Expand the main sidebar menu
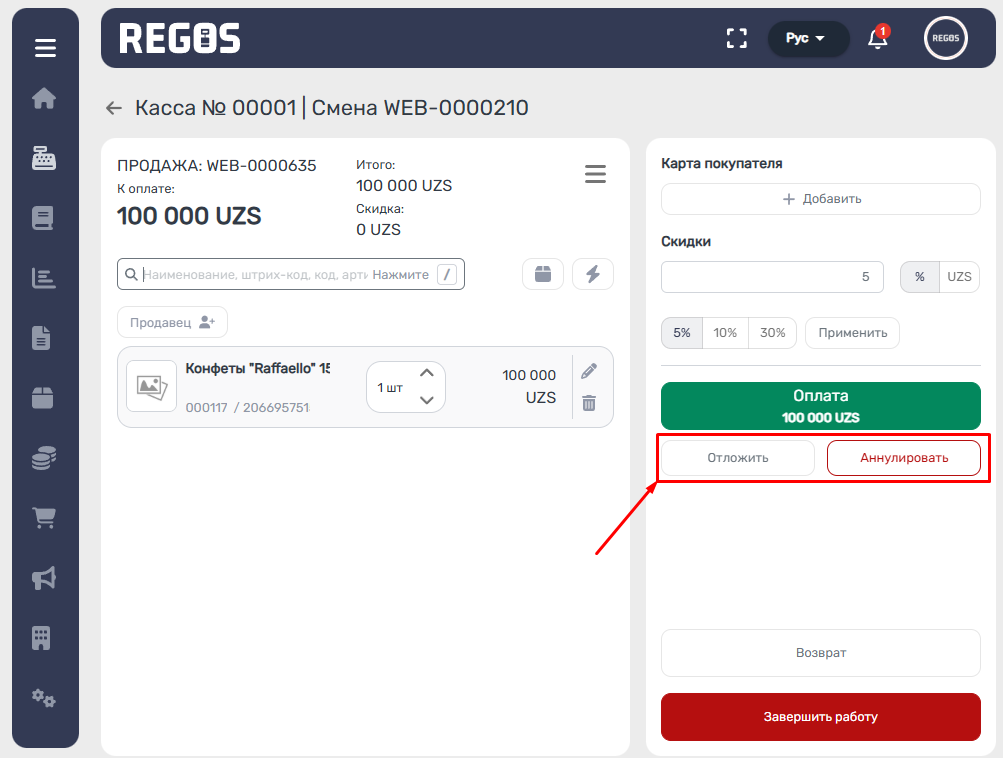This screenshot has height=758, width=1003. pos(44,47)
